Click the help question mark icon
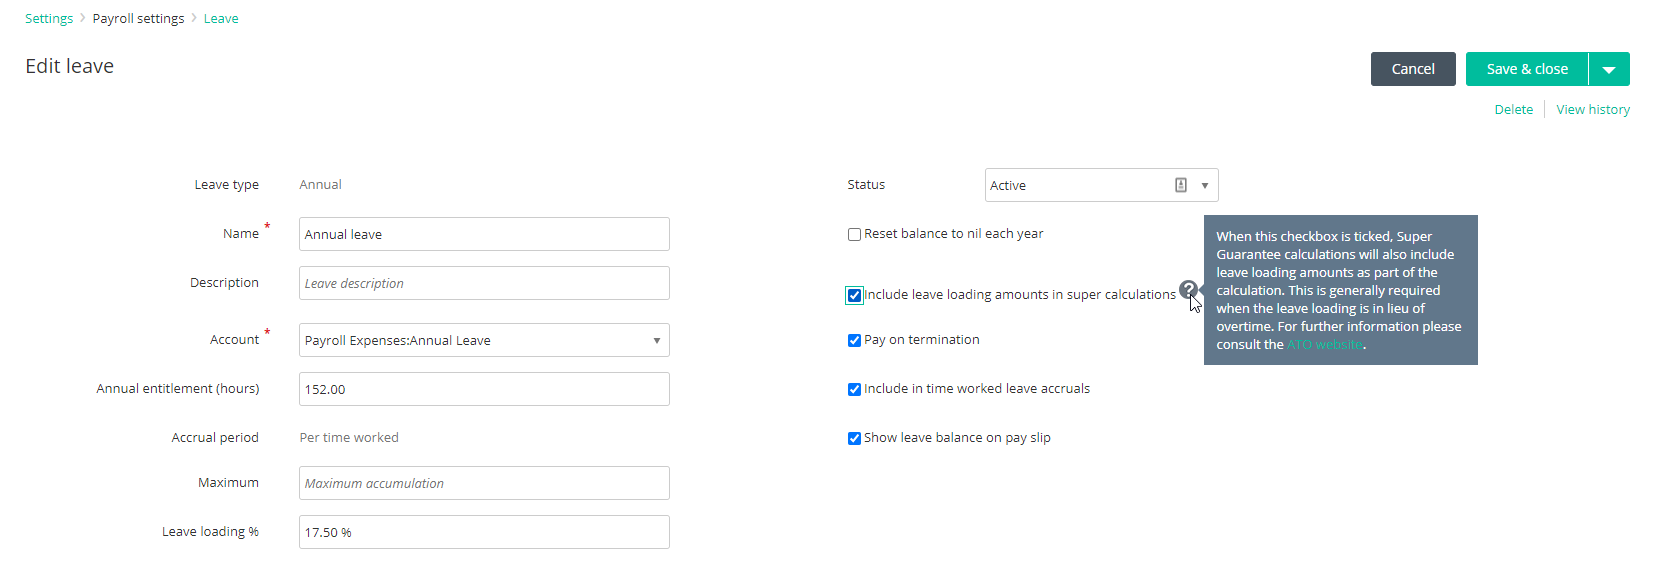 tap(1188, 290)
